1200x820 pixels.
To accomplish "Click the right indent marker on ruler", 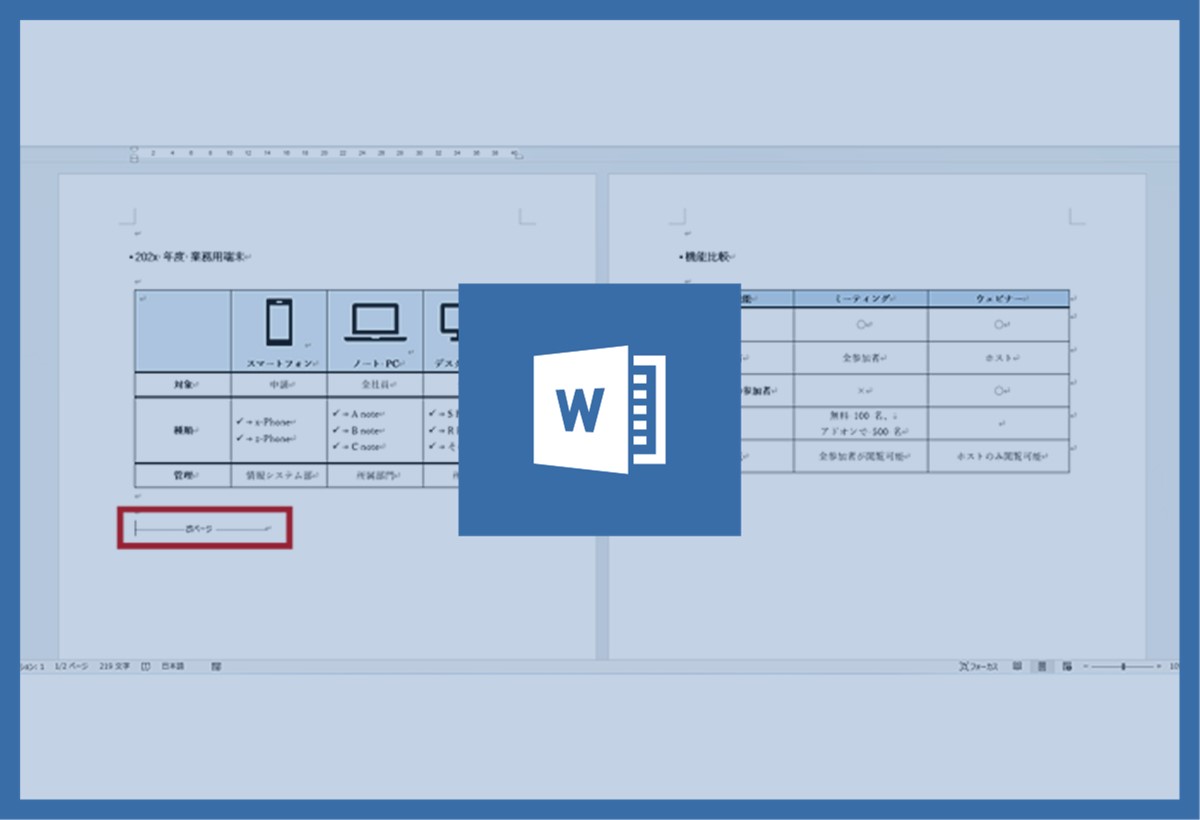I will [x=516, y=154].
